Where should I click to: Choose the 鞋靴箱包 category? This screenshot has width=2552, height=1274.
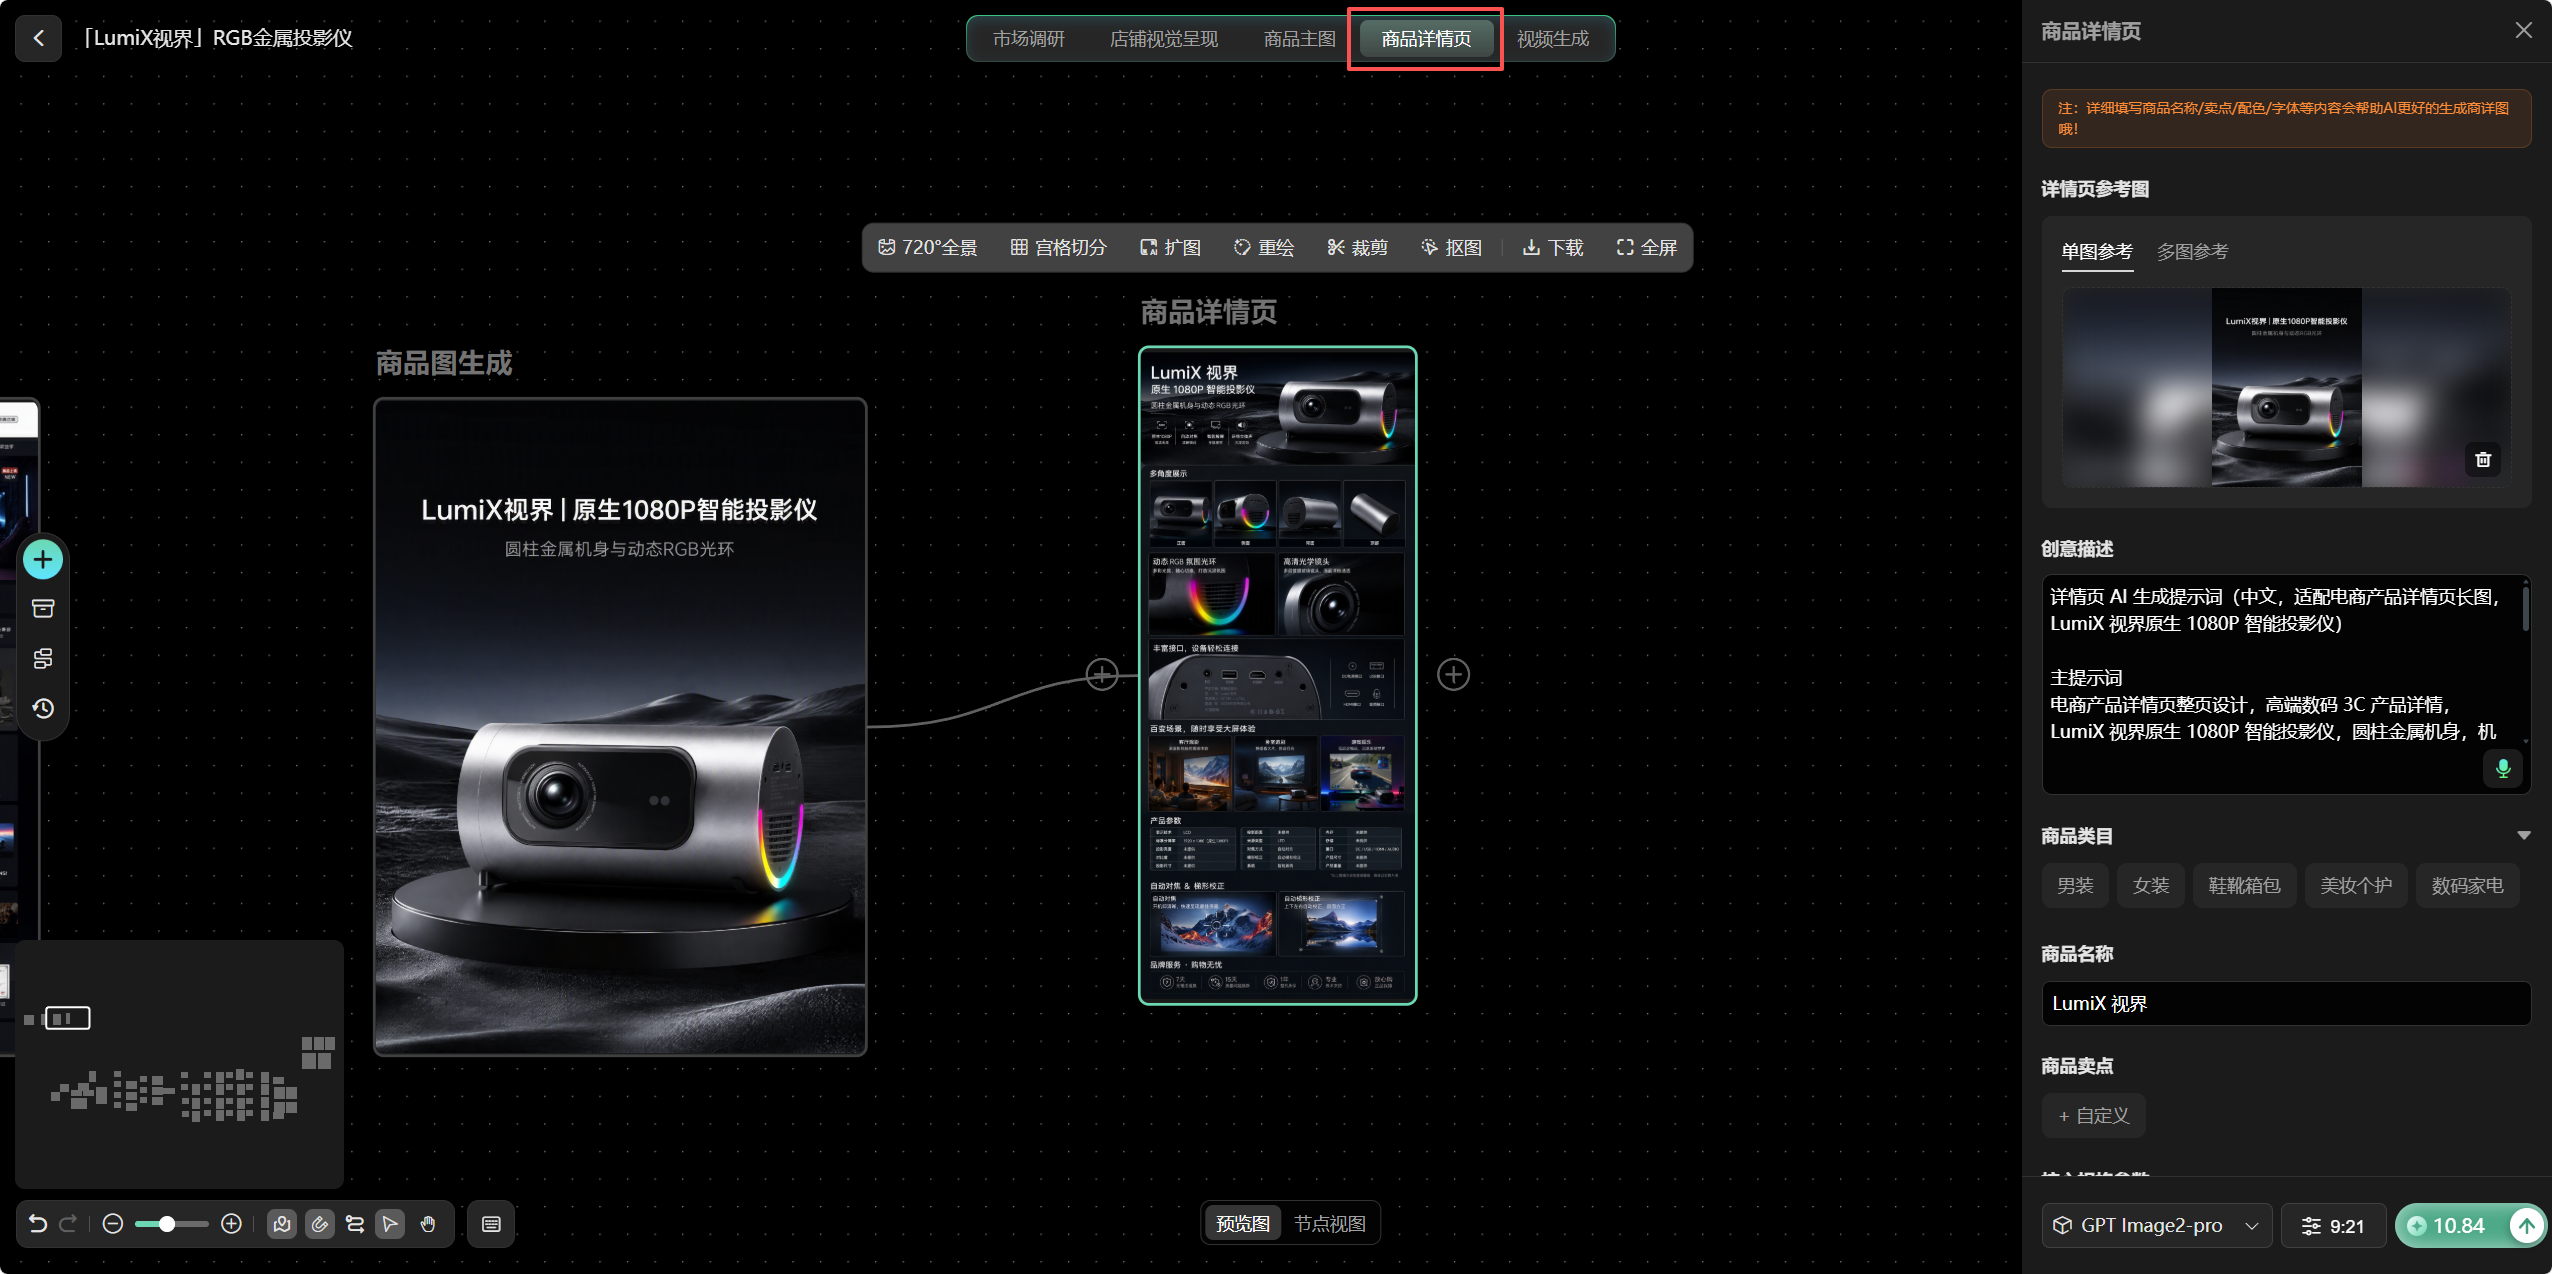coord(2244,885)
